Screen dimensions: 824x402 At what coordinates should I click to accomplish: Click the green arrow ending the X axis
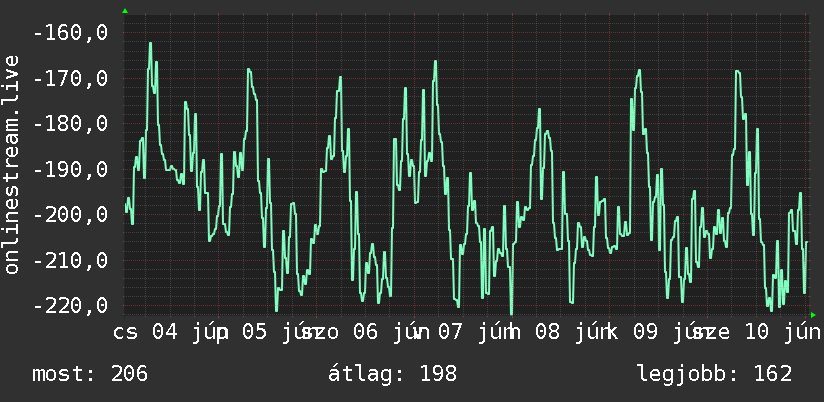813,315
